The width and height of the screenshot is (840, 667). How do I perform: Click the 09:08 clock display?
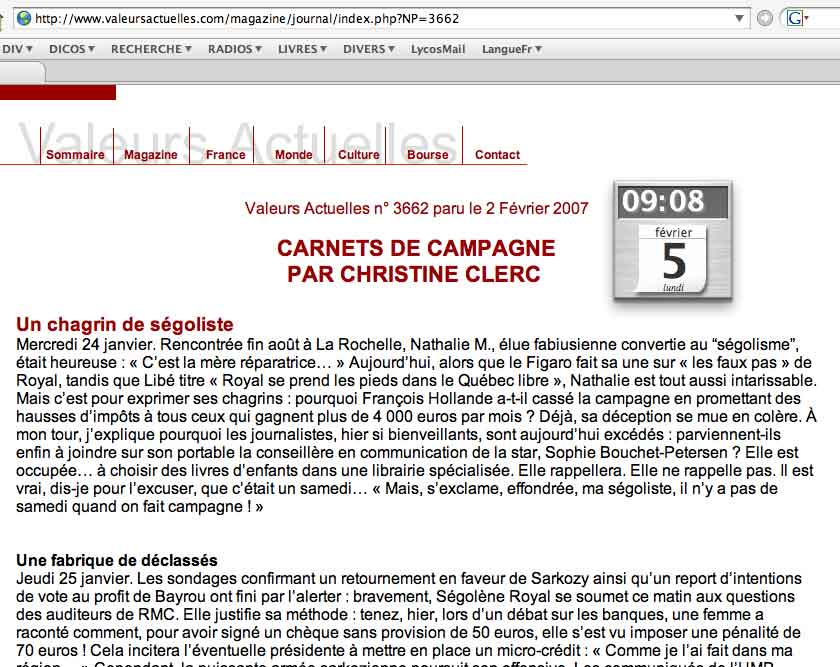[672, 202]
